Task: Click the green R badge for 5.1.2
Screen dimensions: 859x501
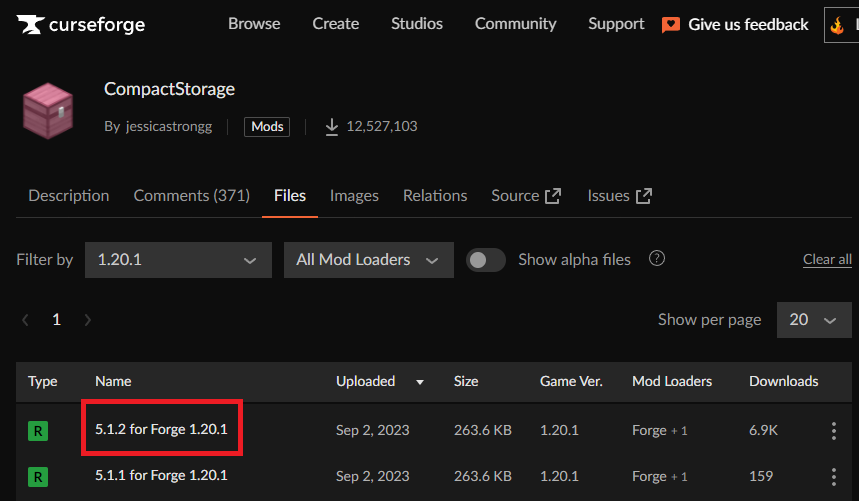Action: click(x=38, y=431)
